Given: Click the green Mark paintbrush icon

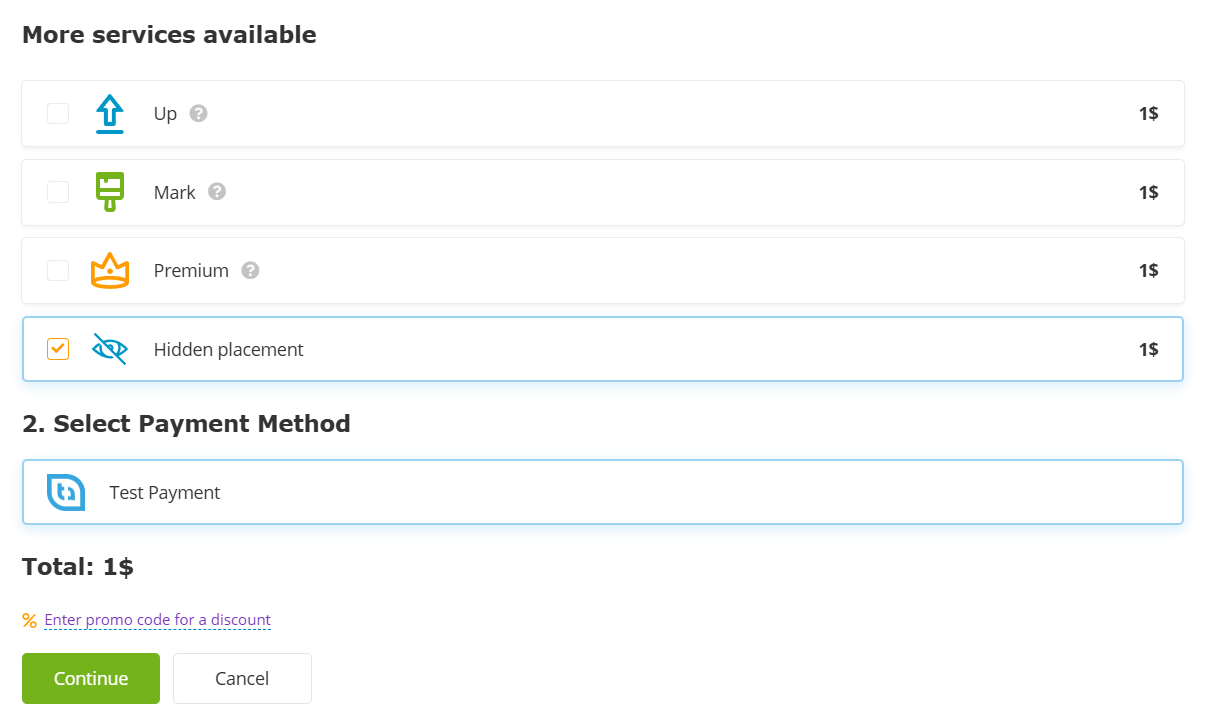Looking at the screenshot, I should click(x=110, y=192).
